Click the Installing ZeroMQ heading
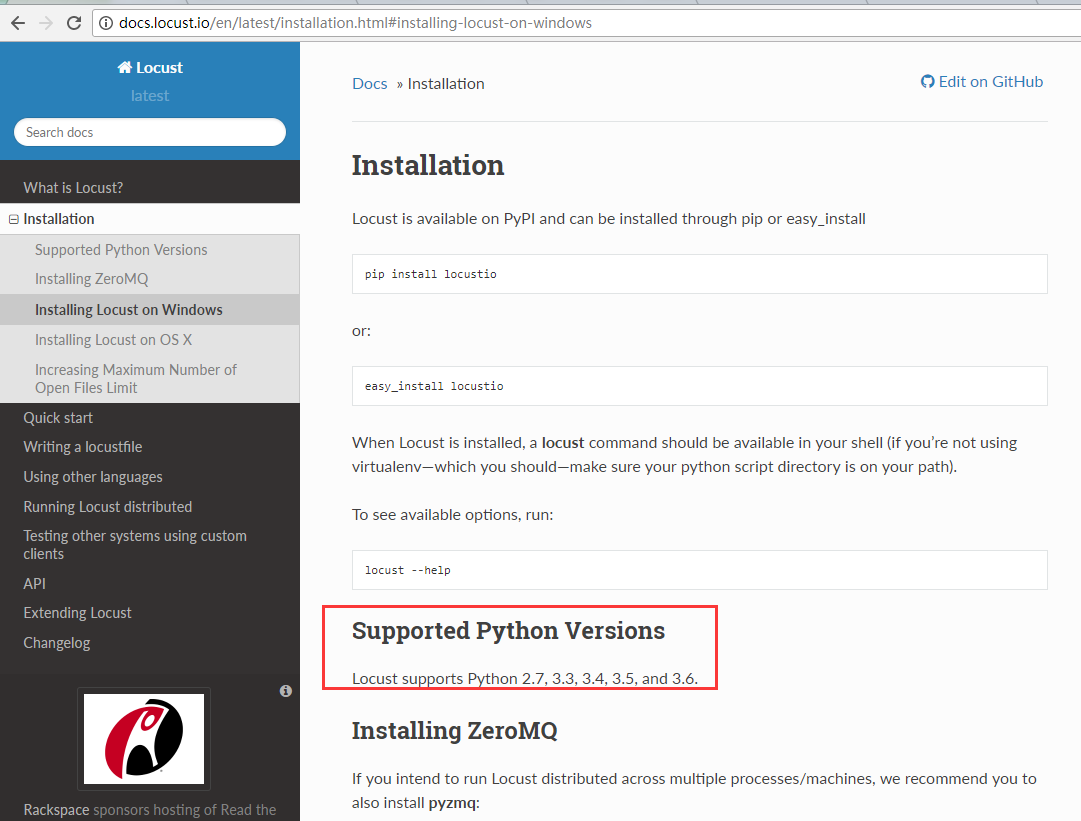 [x=454, y=731]
